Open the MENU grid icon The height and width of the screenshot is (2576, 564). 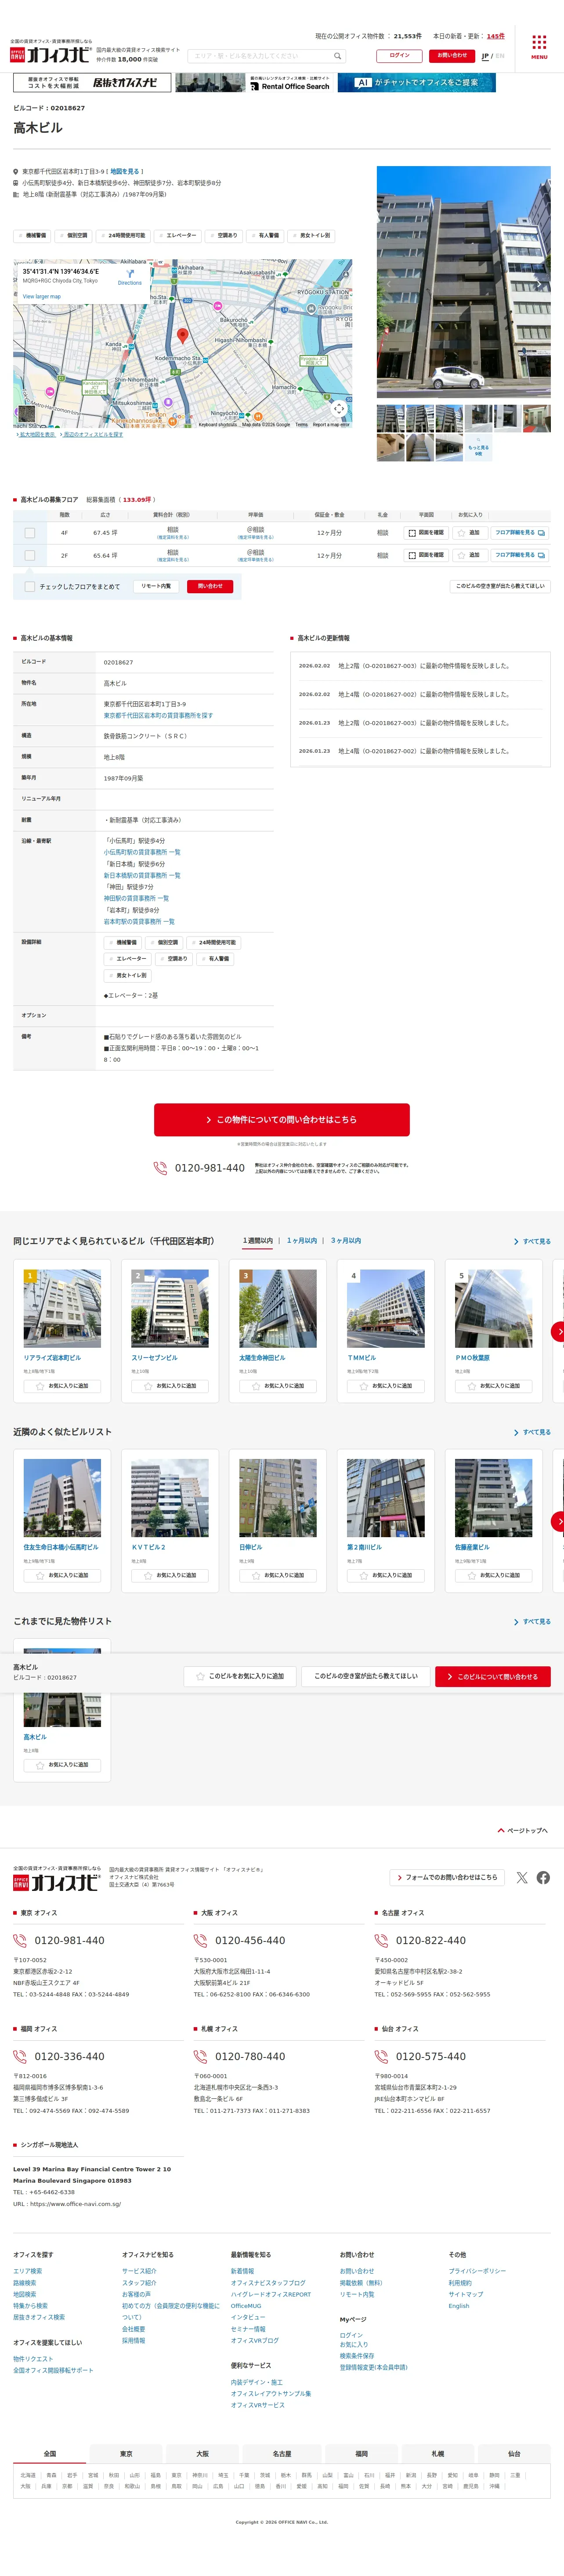539,42
